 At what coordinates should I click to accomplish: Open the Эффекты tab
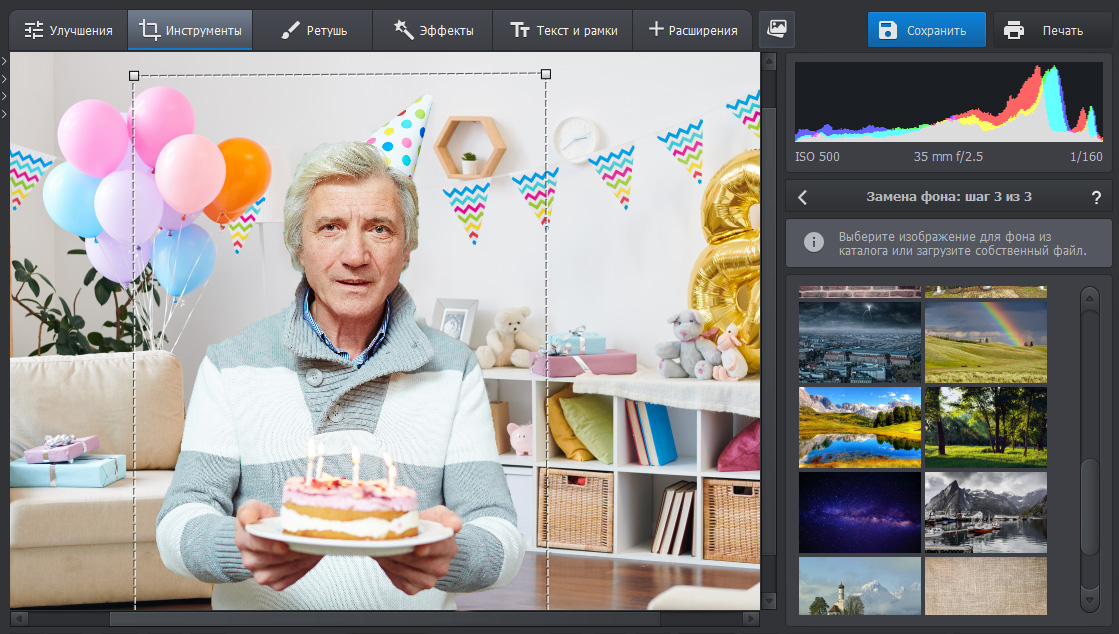point(431,30)
